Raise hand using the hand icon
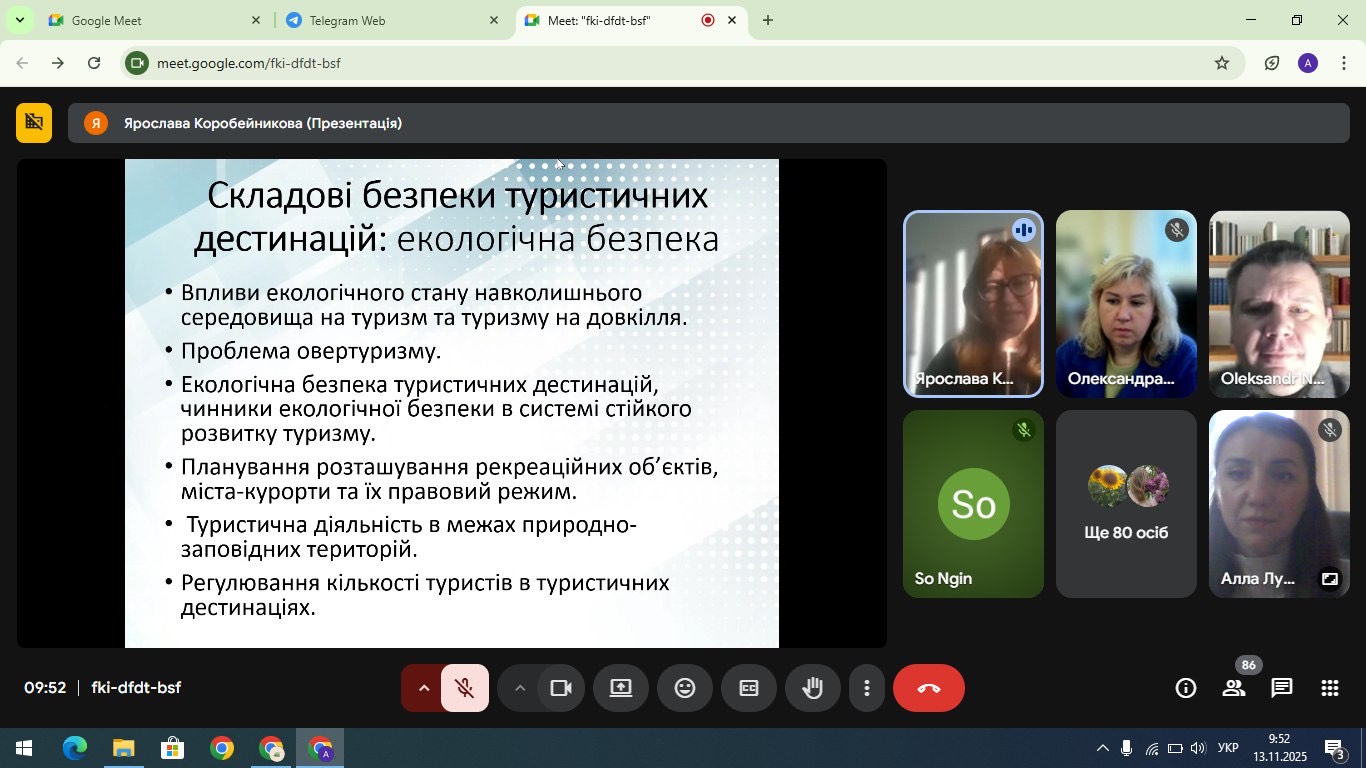 point(812,688)
